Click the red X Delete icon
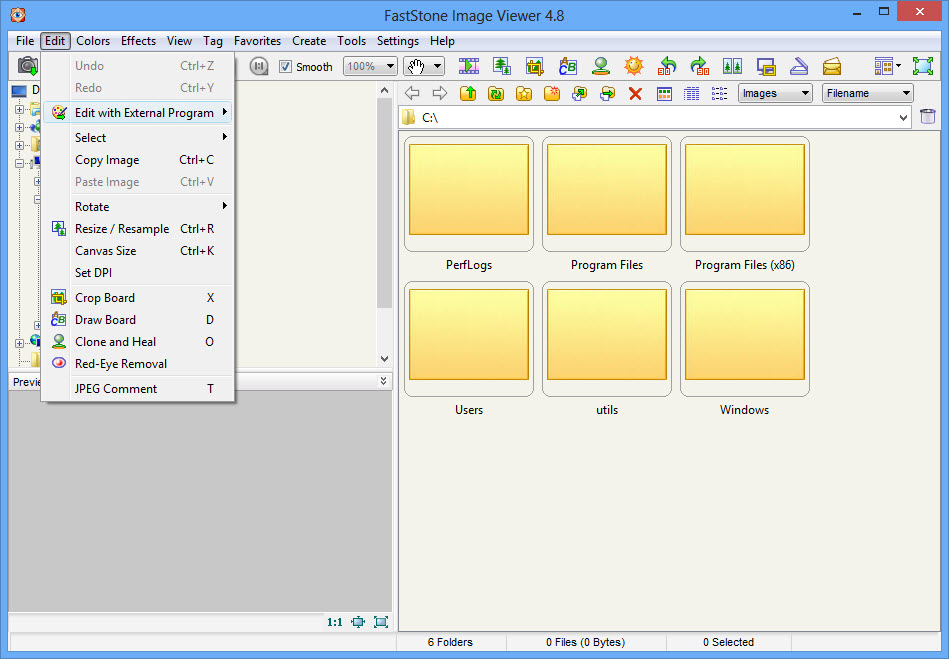The width and height of the screenshot is (949, 659). click(635, 94)
